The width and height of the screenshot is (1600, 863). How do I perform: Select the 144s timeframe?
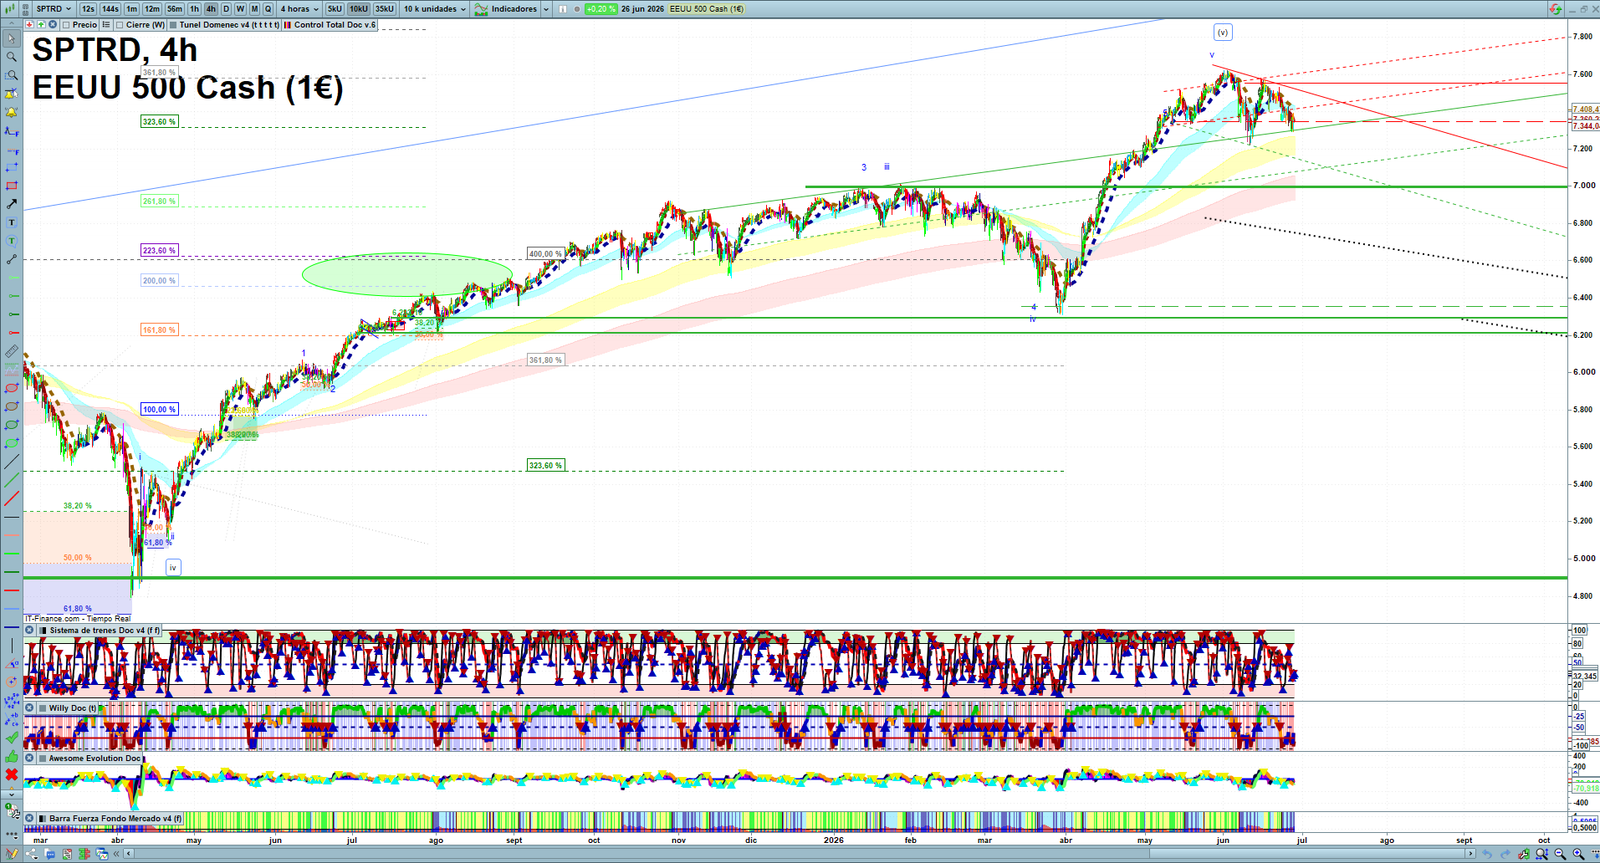[x=110, y=9]
